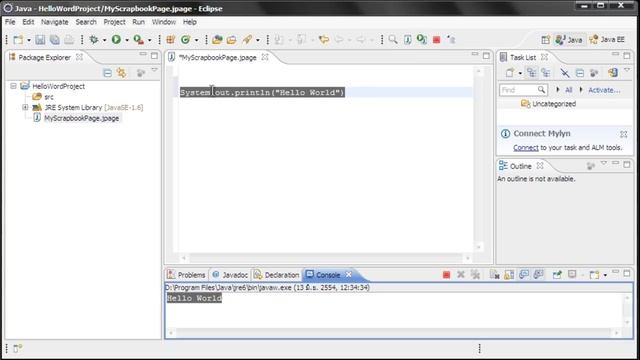Click the Find field in Task List
Image resolution: width=640 pixels, height=360 pixels.
[522, 90]
